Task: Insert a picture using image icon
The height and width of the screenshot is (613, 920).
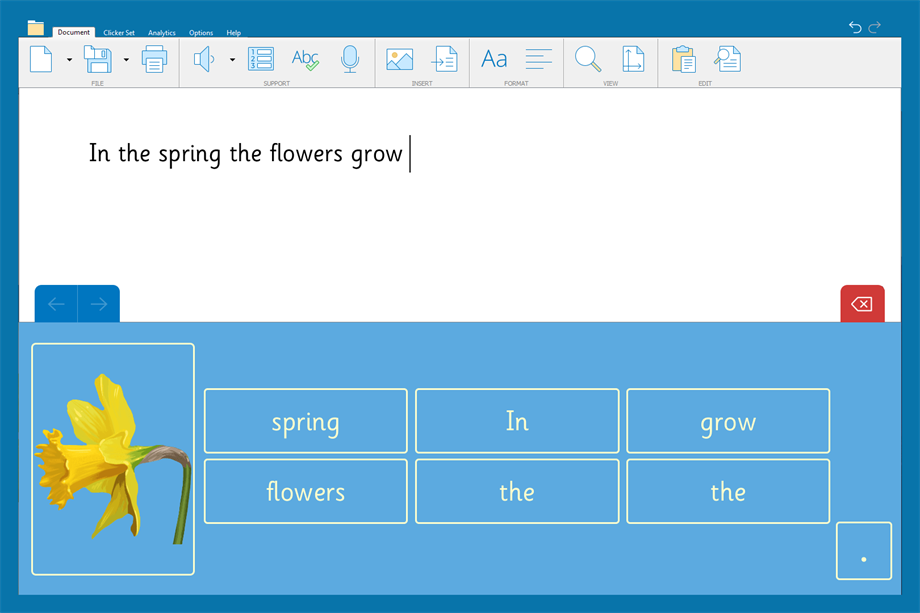Action: tap(399, 60)
